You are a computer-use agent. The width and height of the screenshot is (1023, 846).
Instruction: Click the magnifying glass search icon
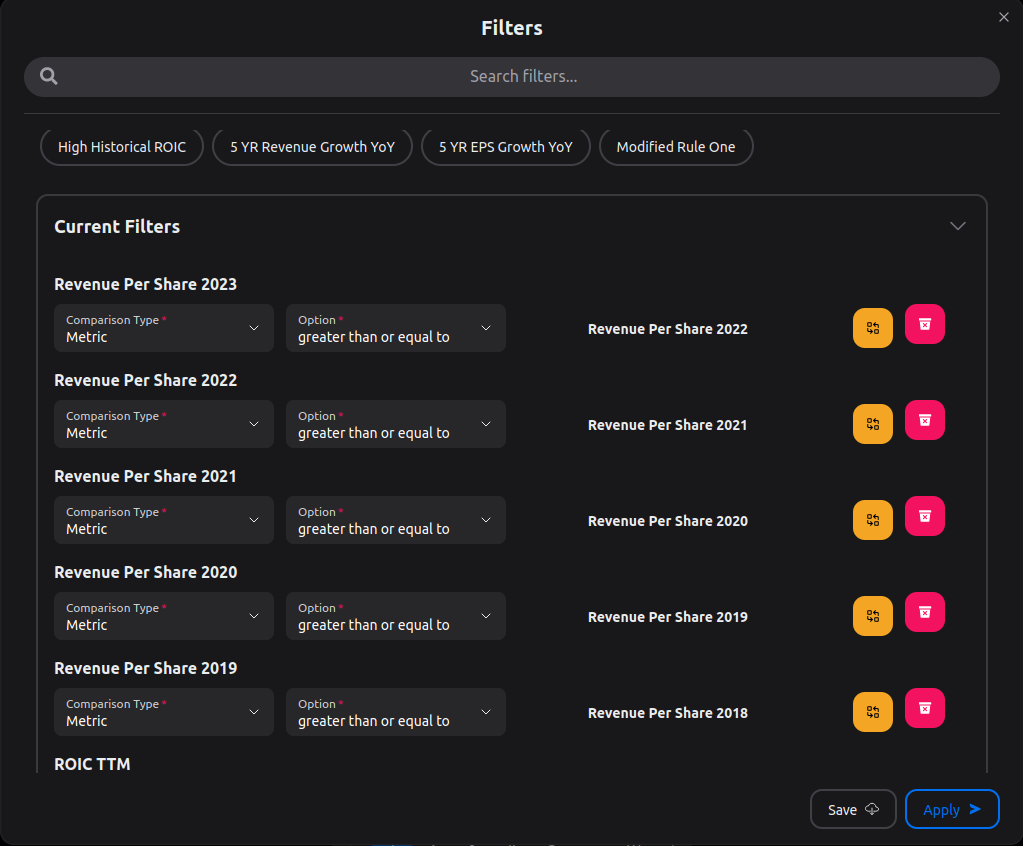(x=48, y=76)
